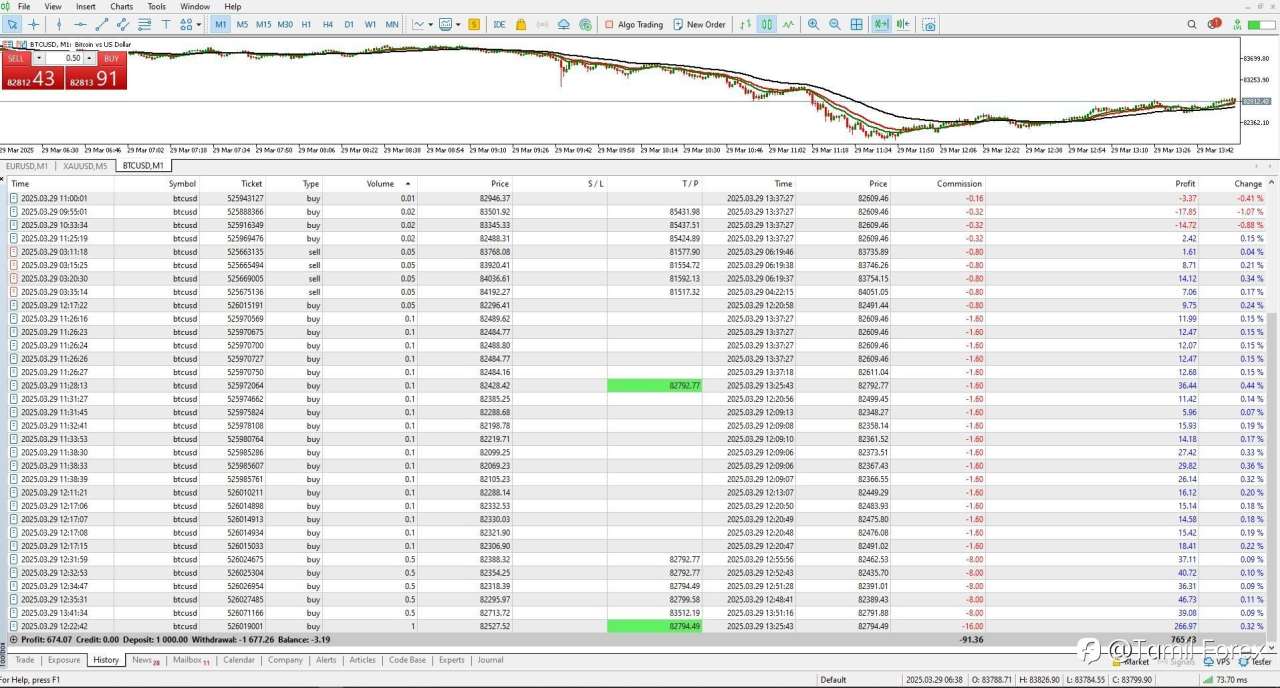Open the MetaEditor IDE
Screen dimensions: 1280x688
tap(499, 24)
